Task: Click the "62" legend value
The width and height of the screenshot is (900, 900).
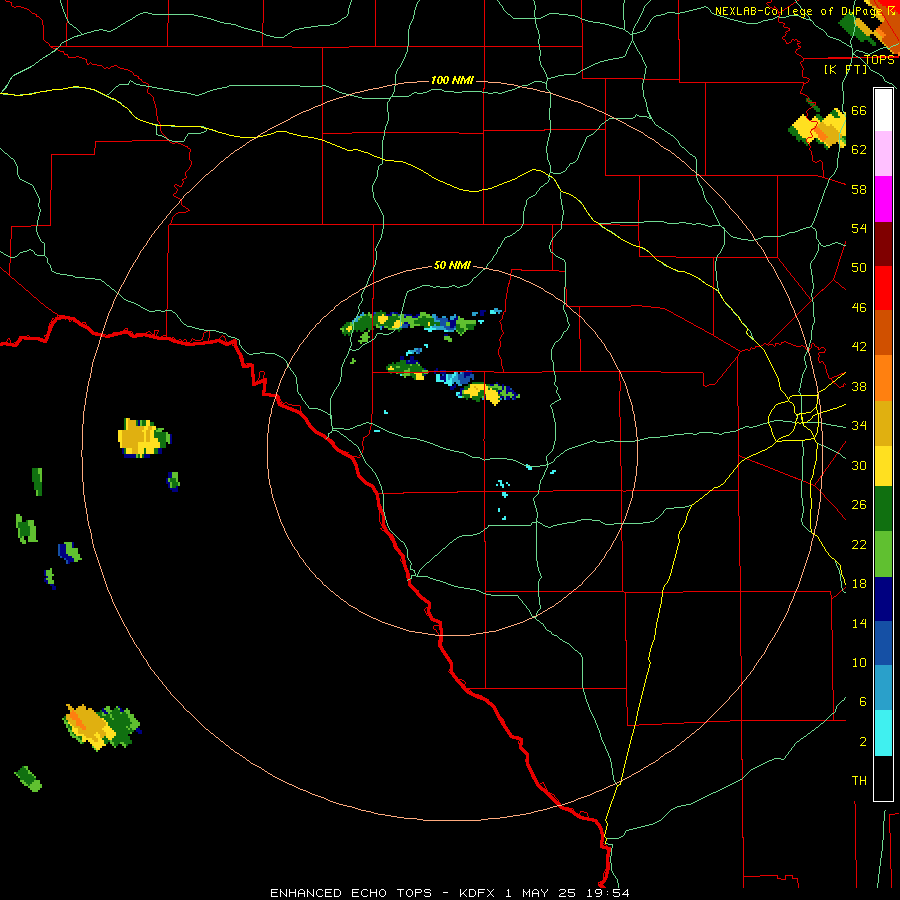Action: click(x=859, y=149)
